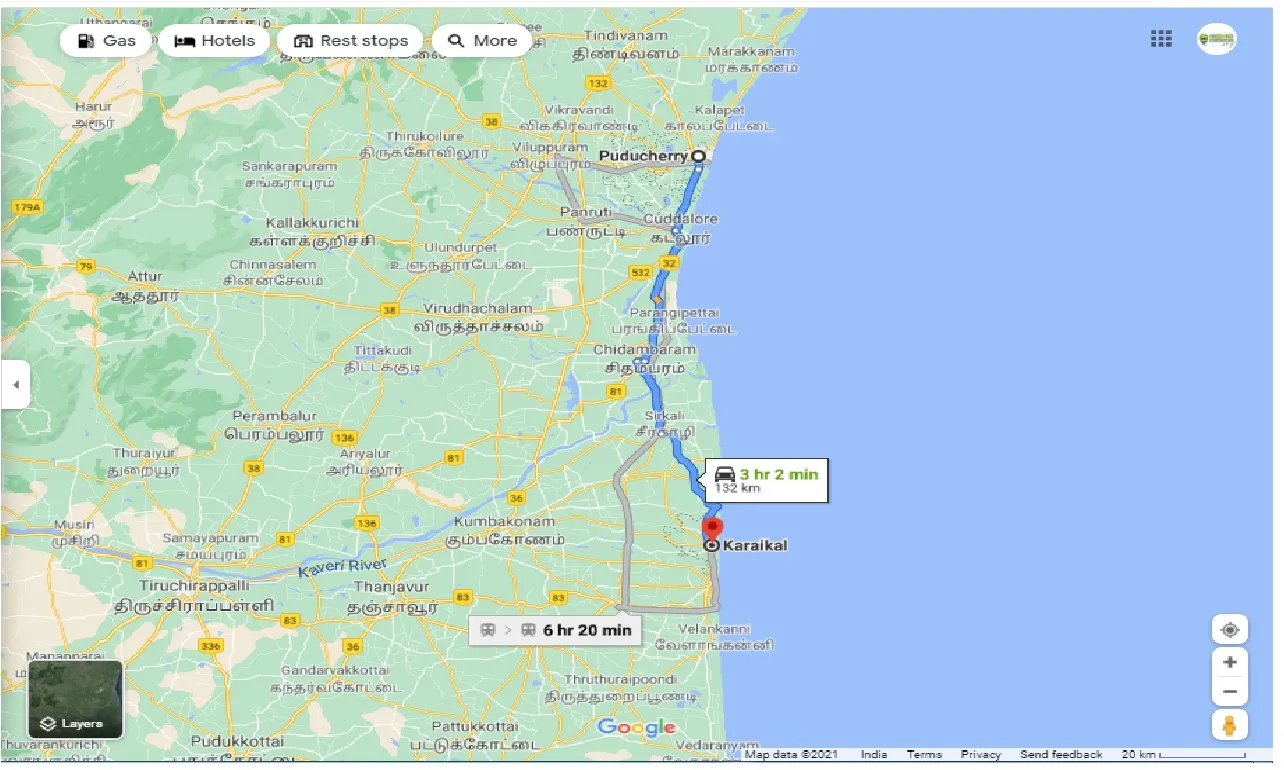
Task: Open the Google apps grid
Action: click(1160, 38)
